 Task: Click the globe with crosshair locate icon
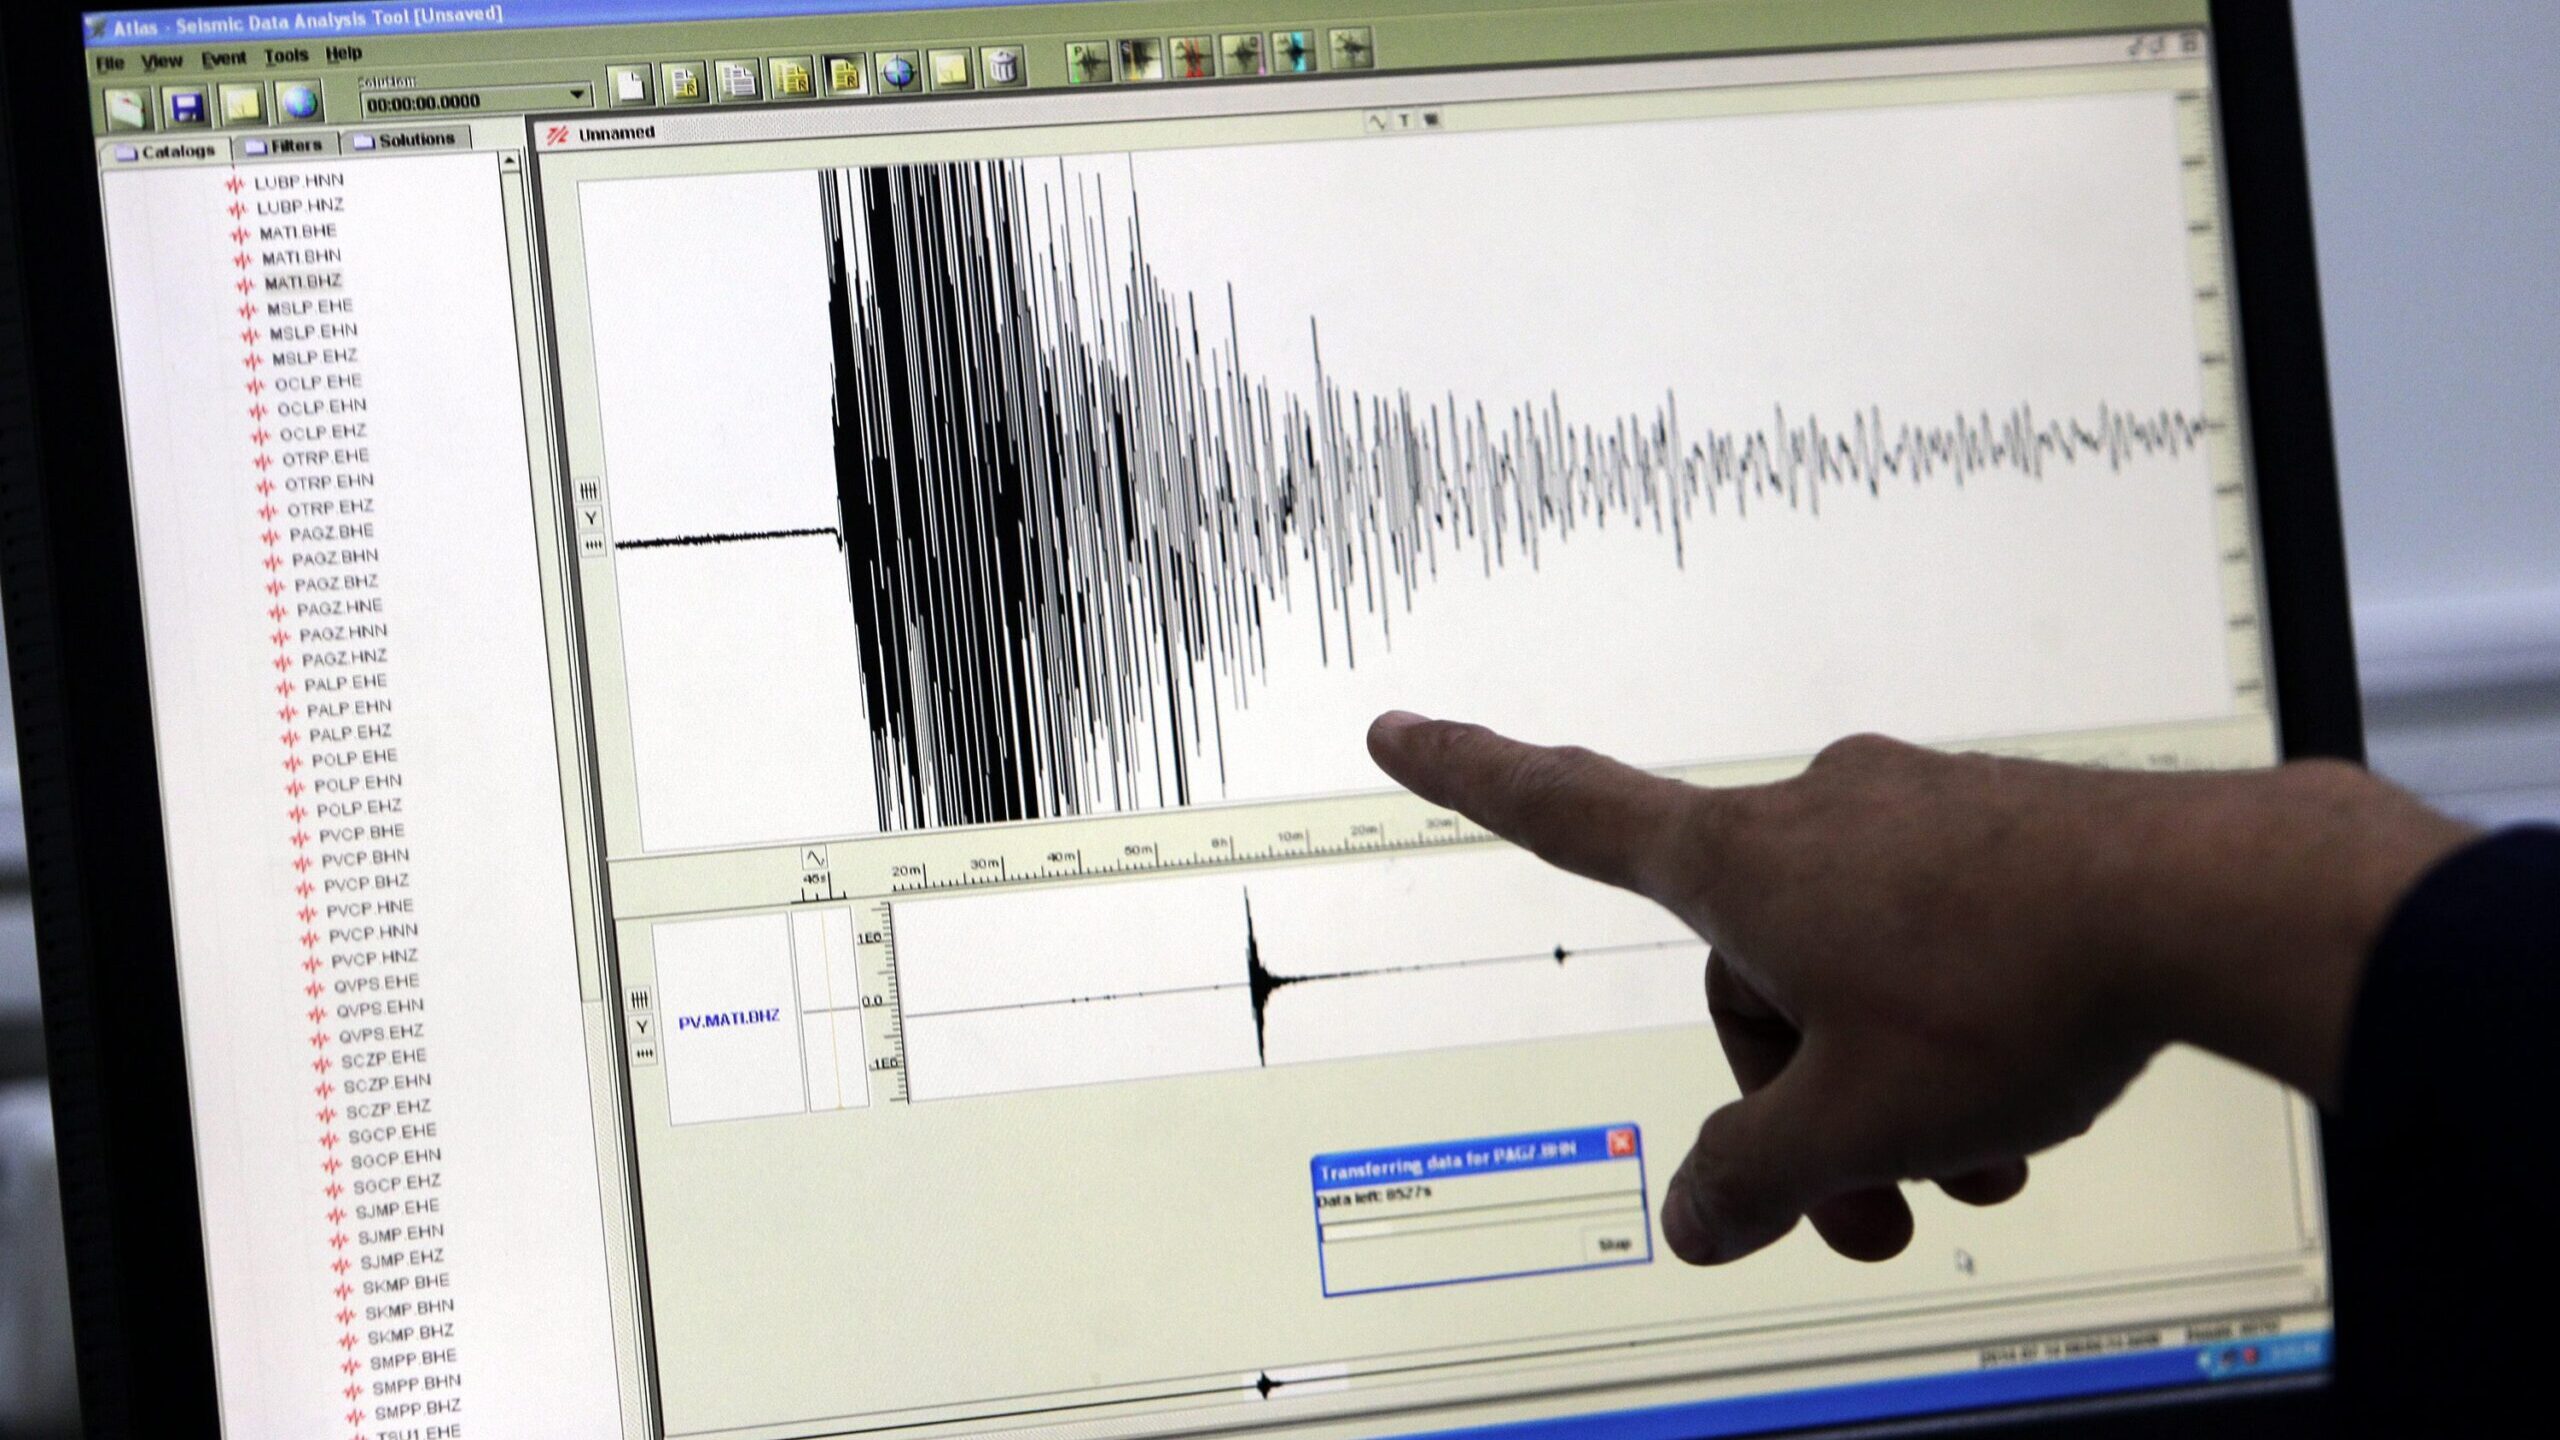point(898,72)
